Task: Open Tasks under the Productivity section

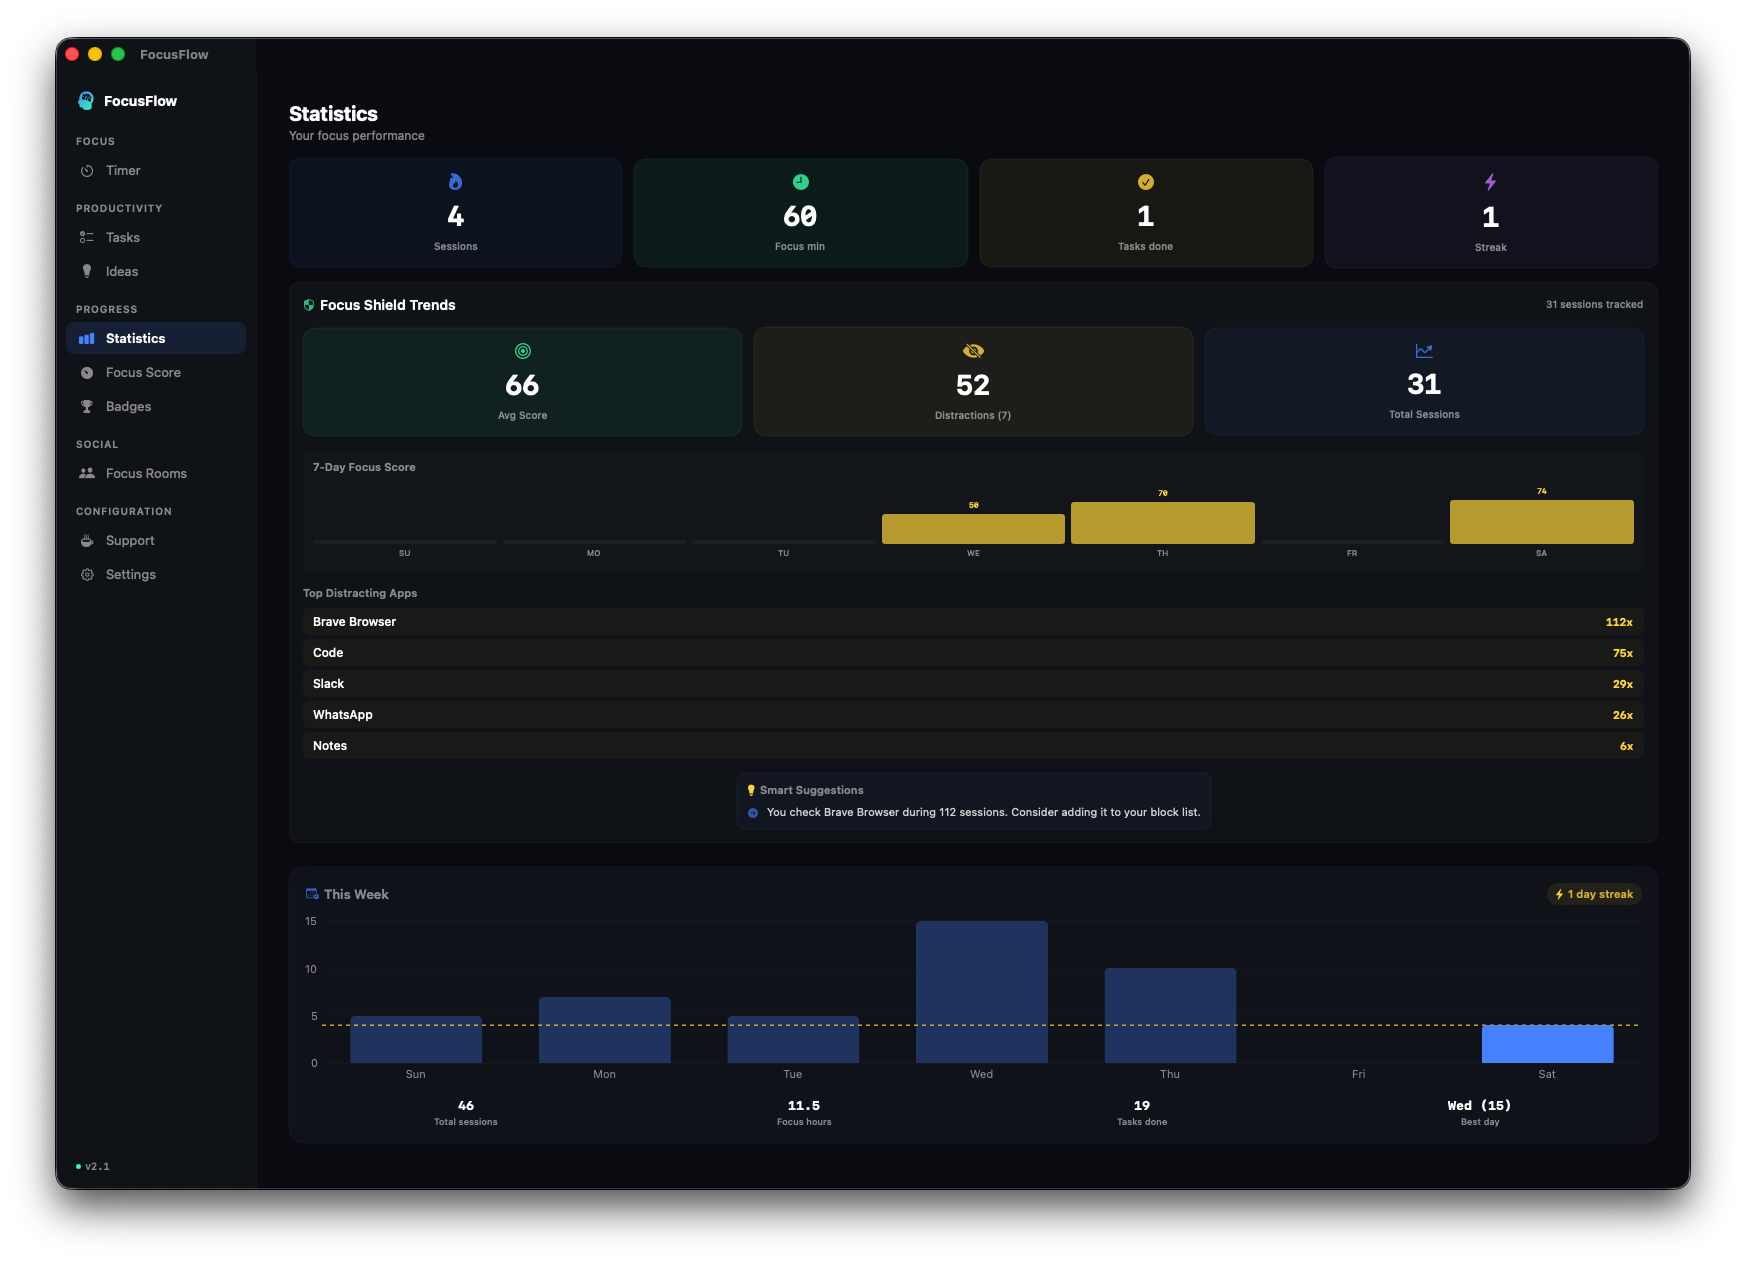Action: tap(122, 237)
